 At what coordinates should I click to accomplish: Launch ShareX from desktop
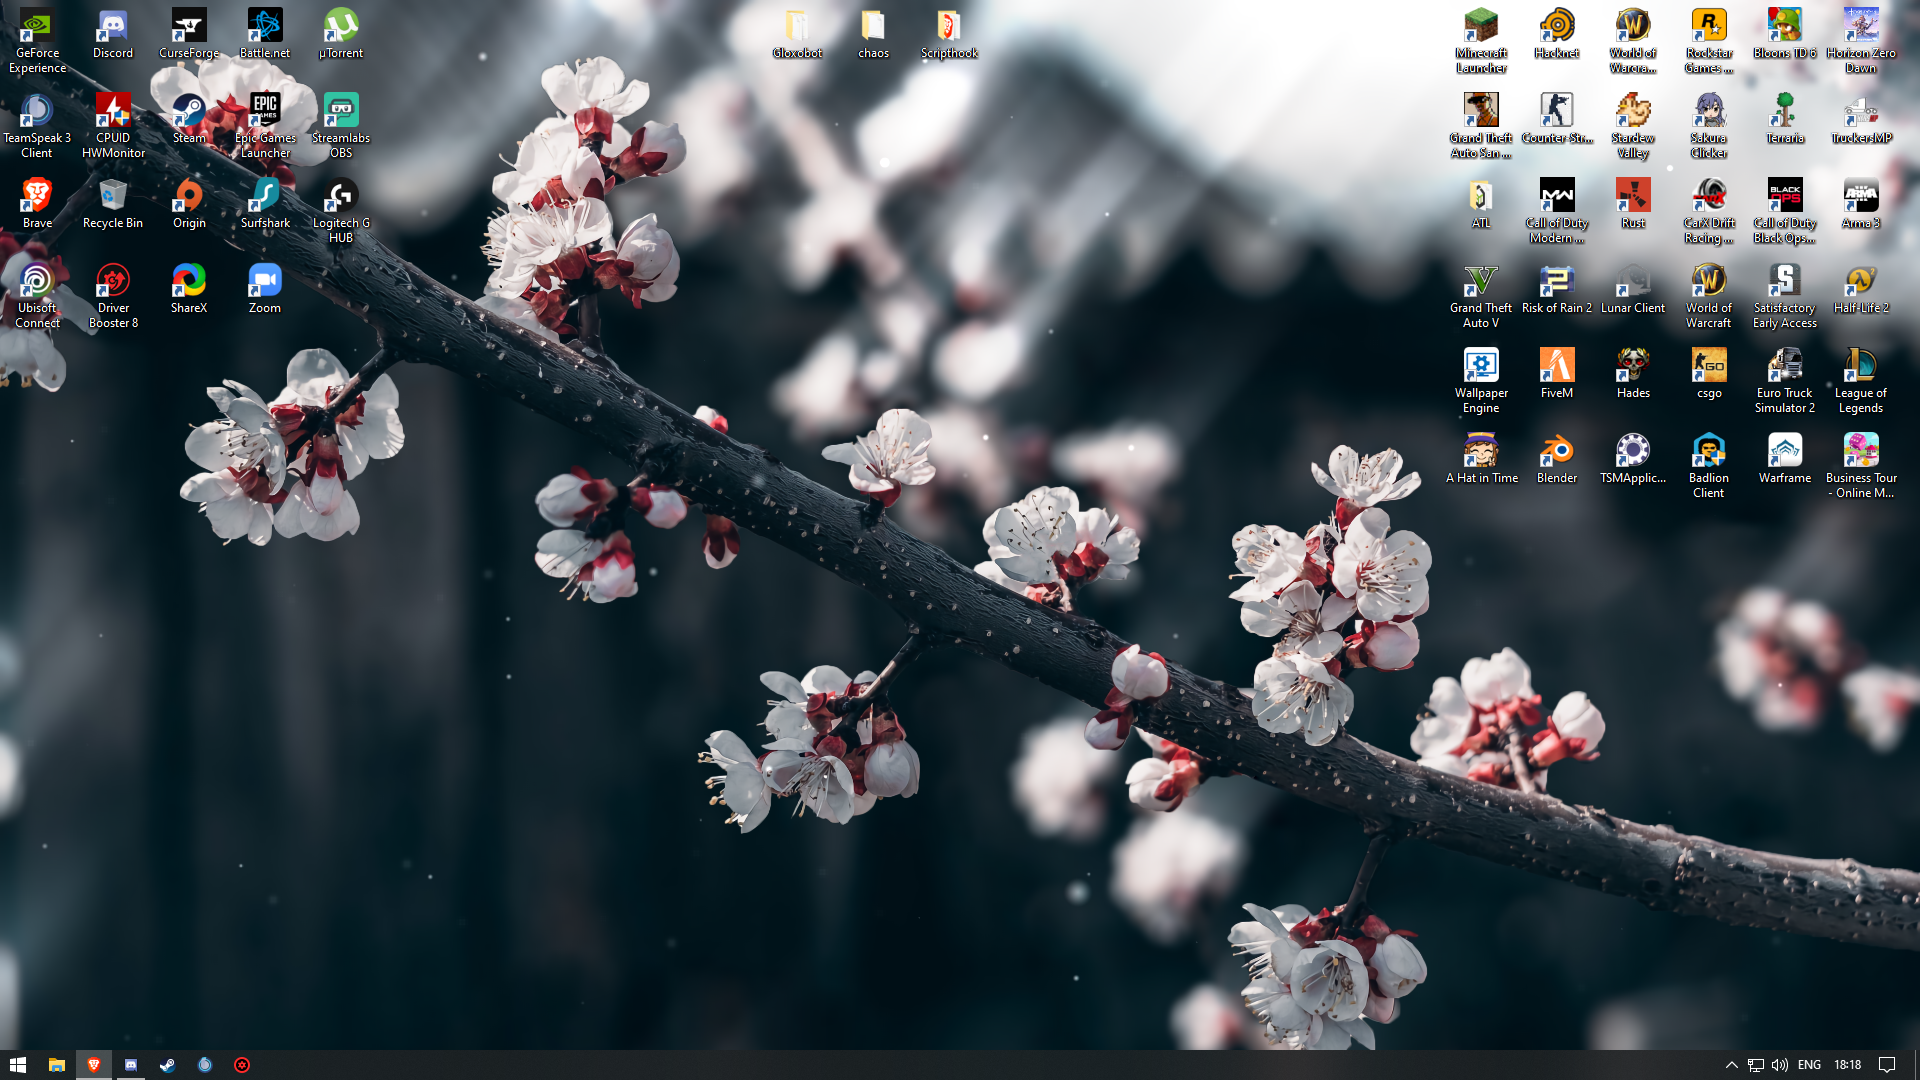(189, 288)
